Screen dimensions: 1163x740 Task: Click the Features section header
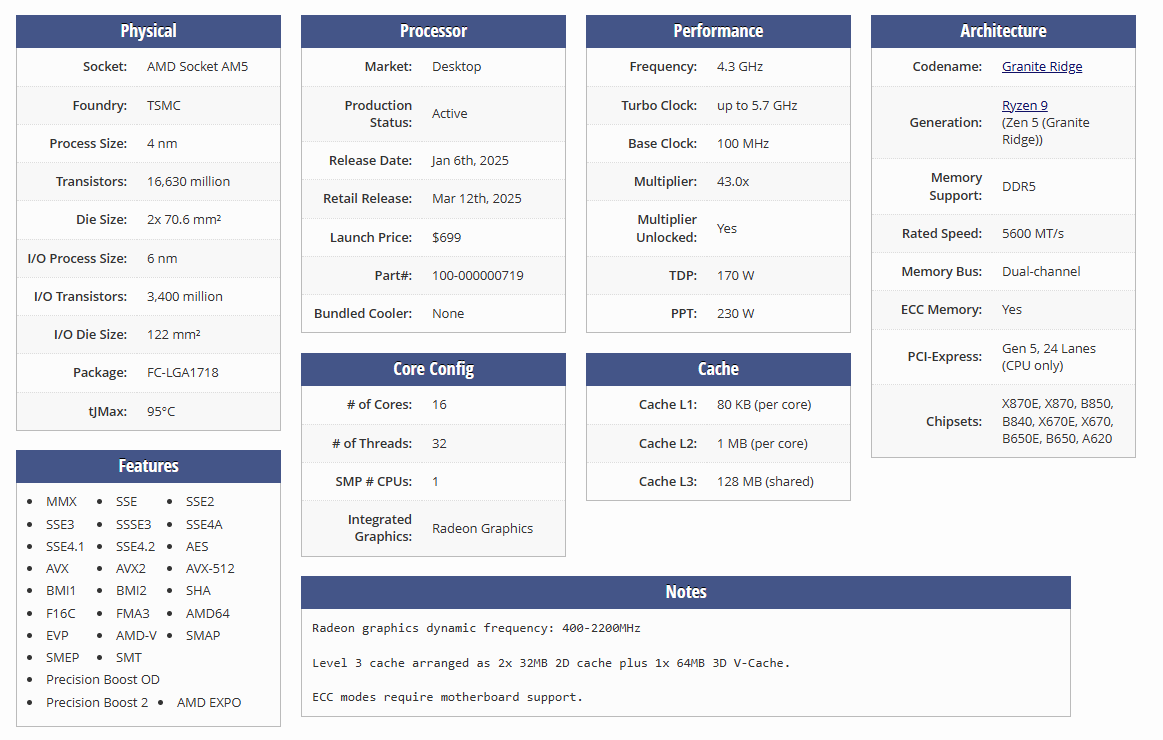pyautogui.click(x=148, y=466)
